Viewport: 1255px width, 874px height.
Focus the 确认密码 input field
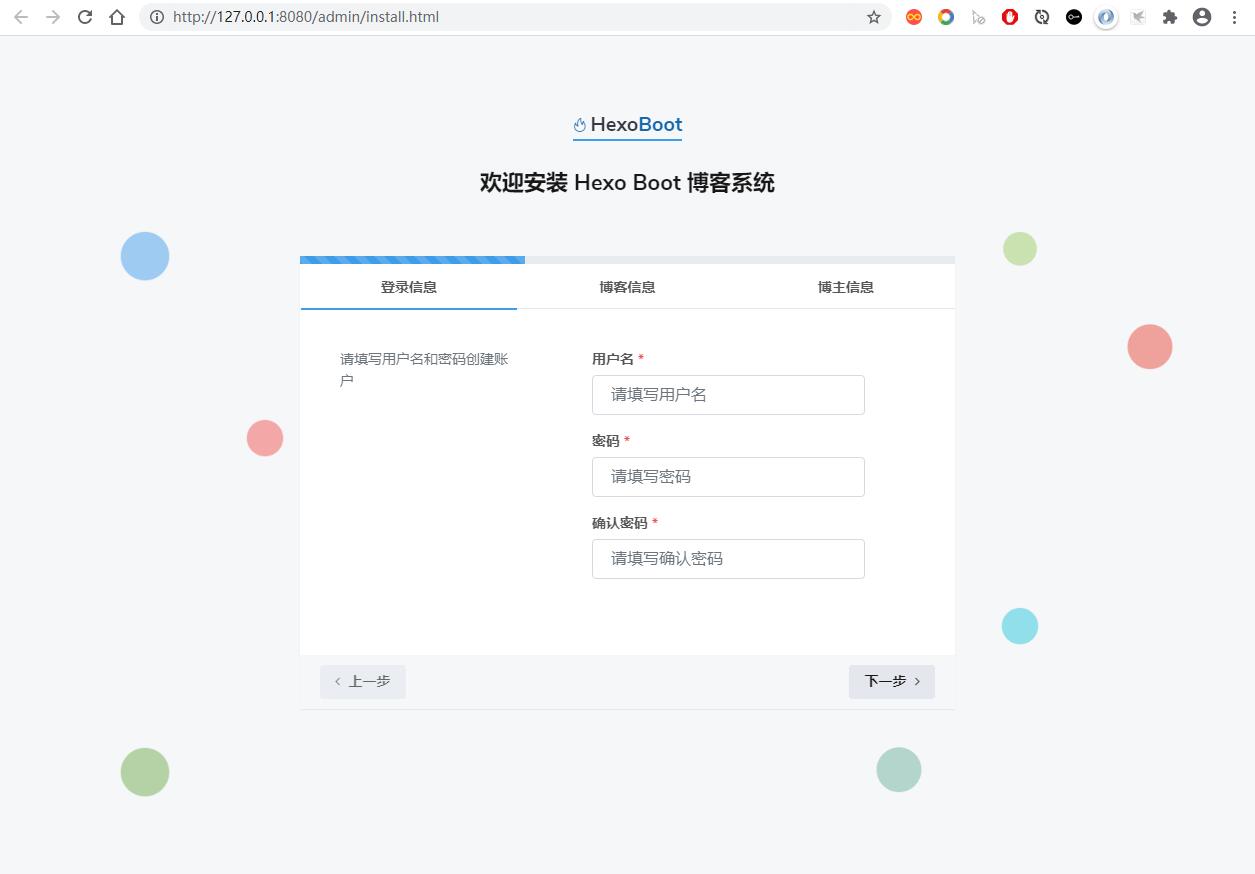point(728,559)
